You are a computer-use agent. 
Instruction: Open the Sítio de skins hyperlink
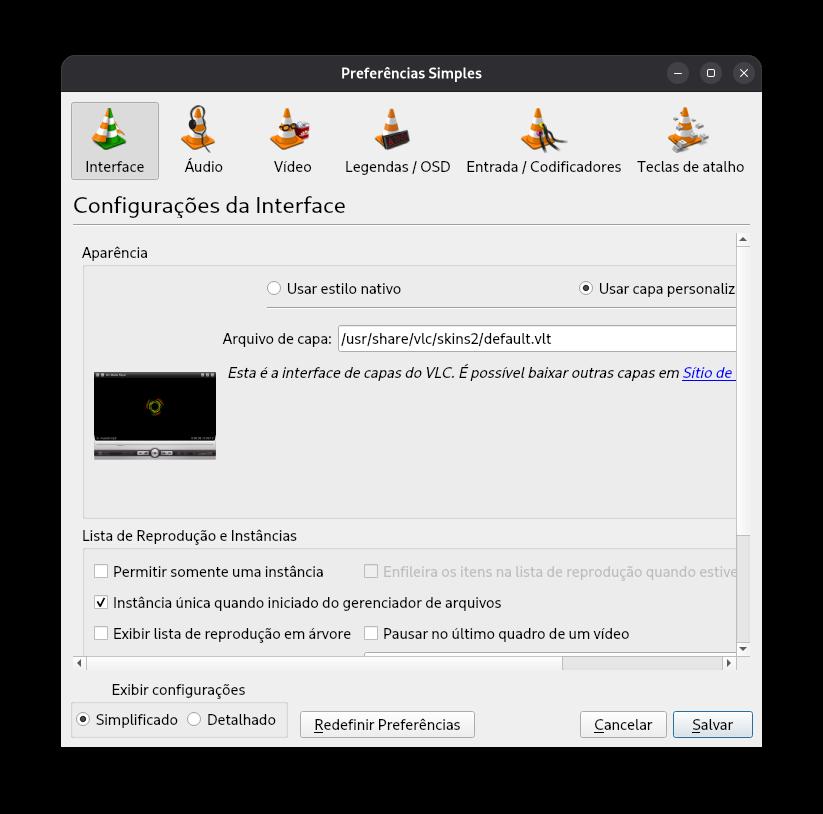(709, 373)
